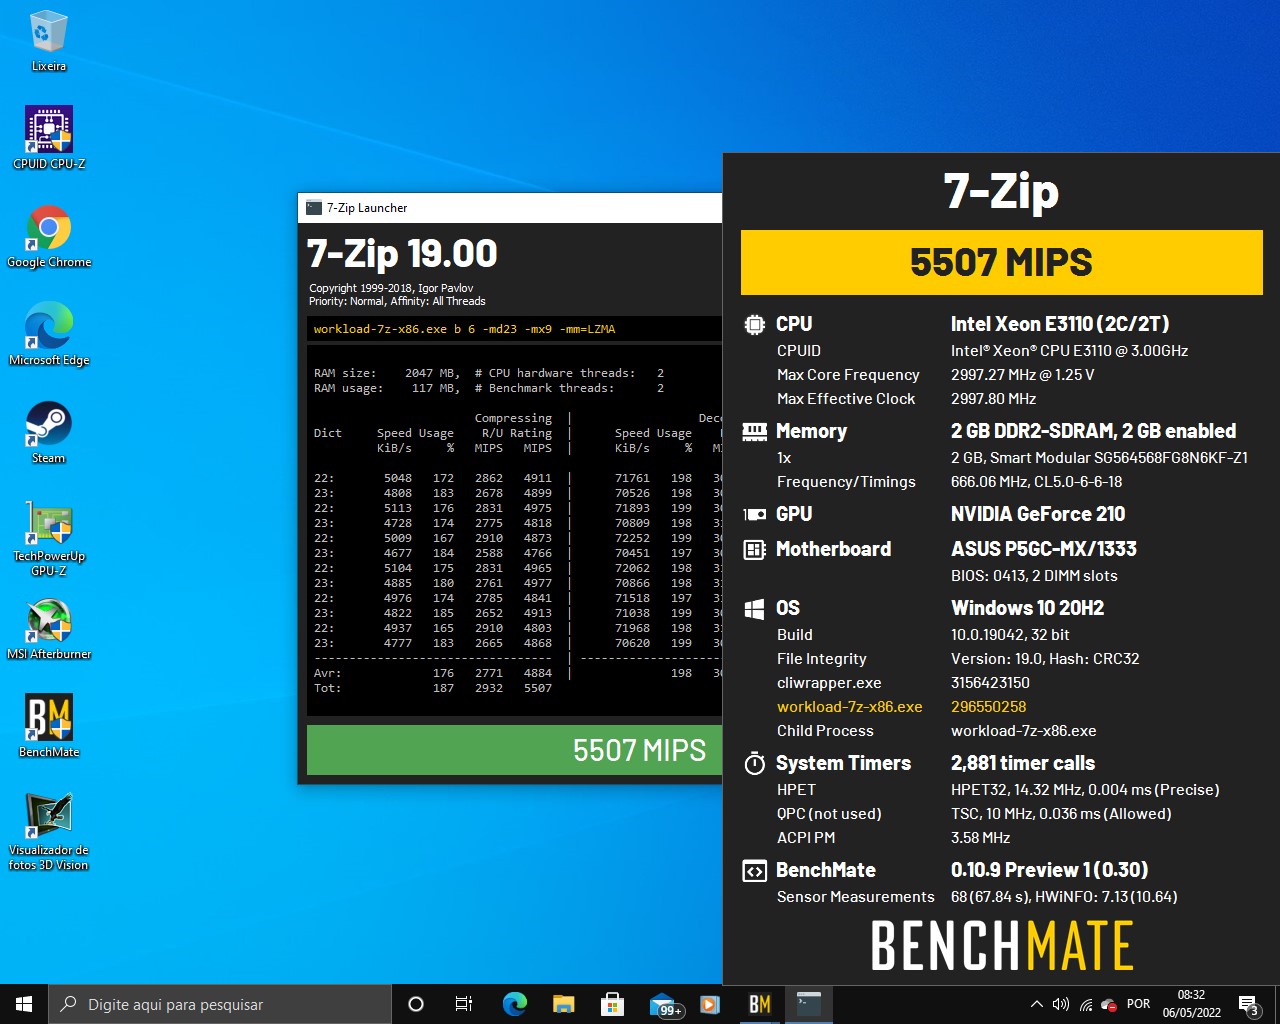Click the green 5507 MIPS result bar
The height and width of the screenshot is (1024, 1280).
(514, 750)
